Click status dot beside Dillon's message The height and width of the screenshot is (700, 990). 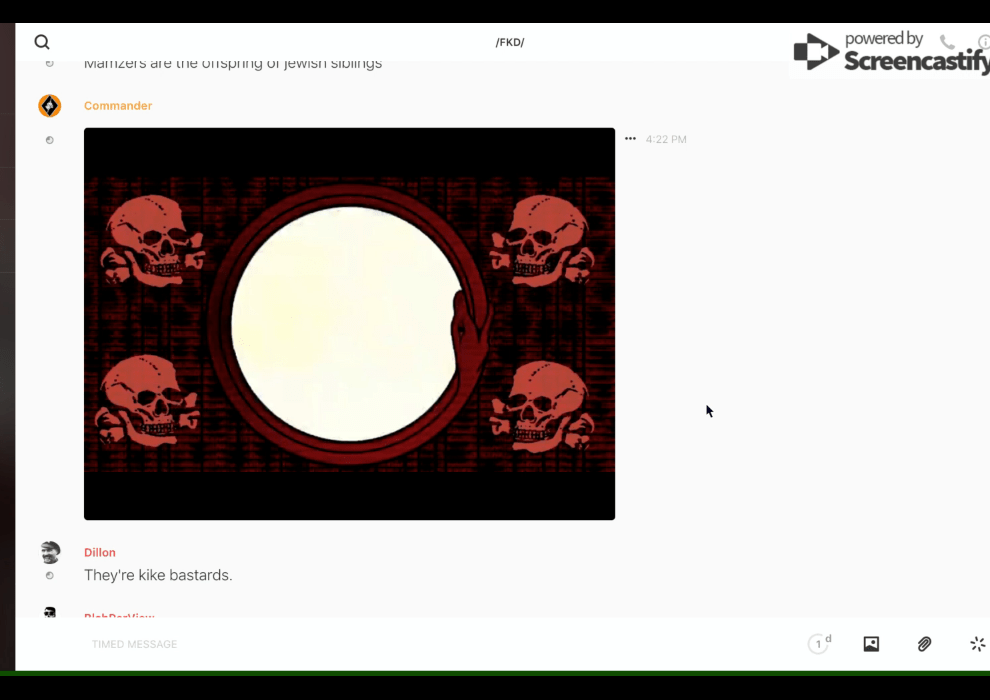tap(50, 576)
